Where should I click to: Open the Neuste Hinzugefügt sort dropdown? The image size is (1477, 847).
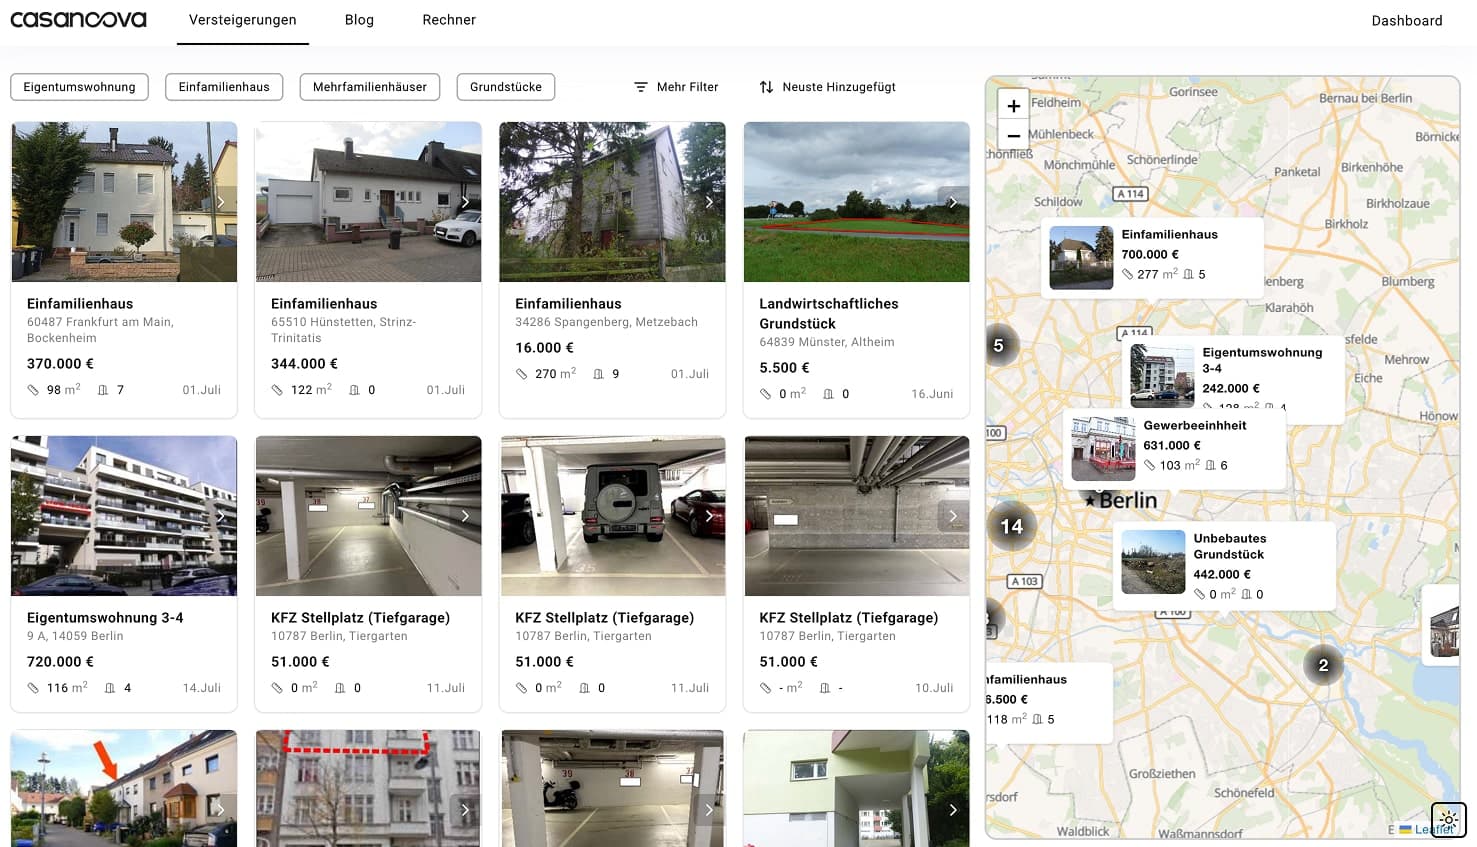click(x=828, y=87)
